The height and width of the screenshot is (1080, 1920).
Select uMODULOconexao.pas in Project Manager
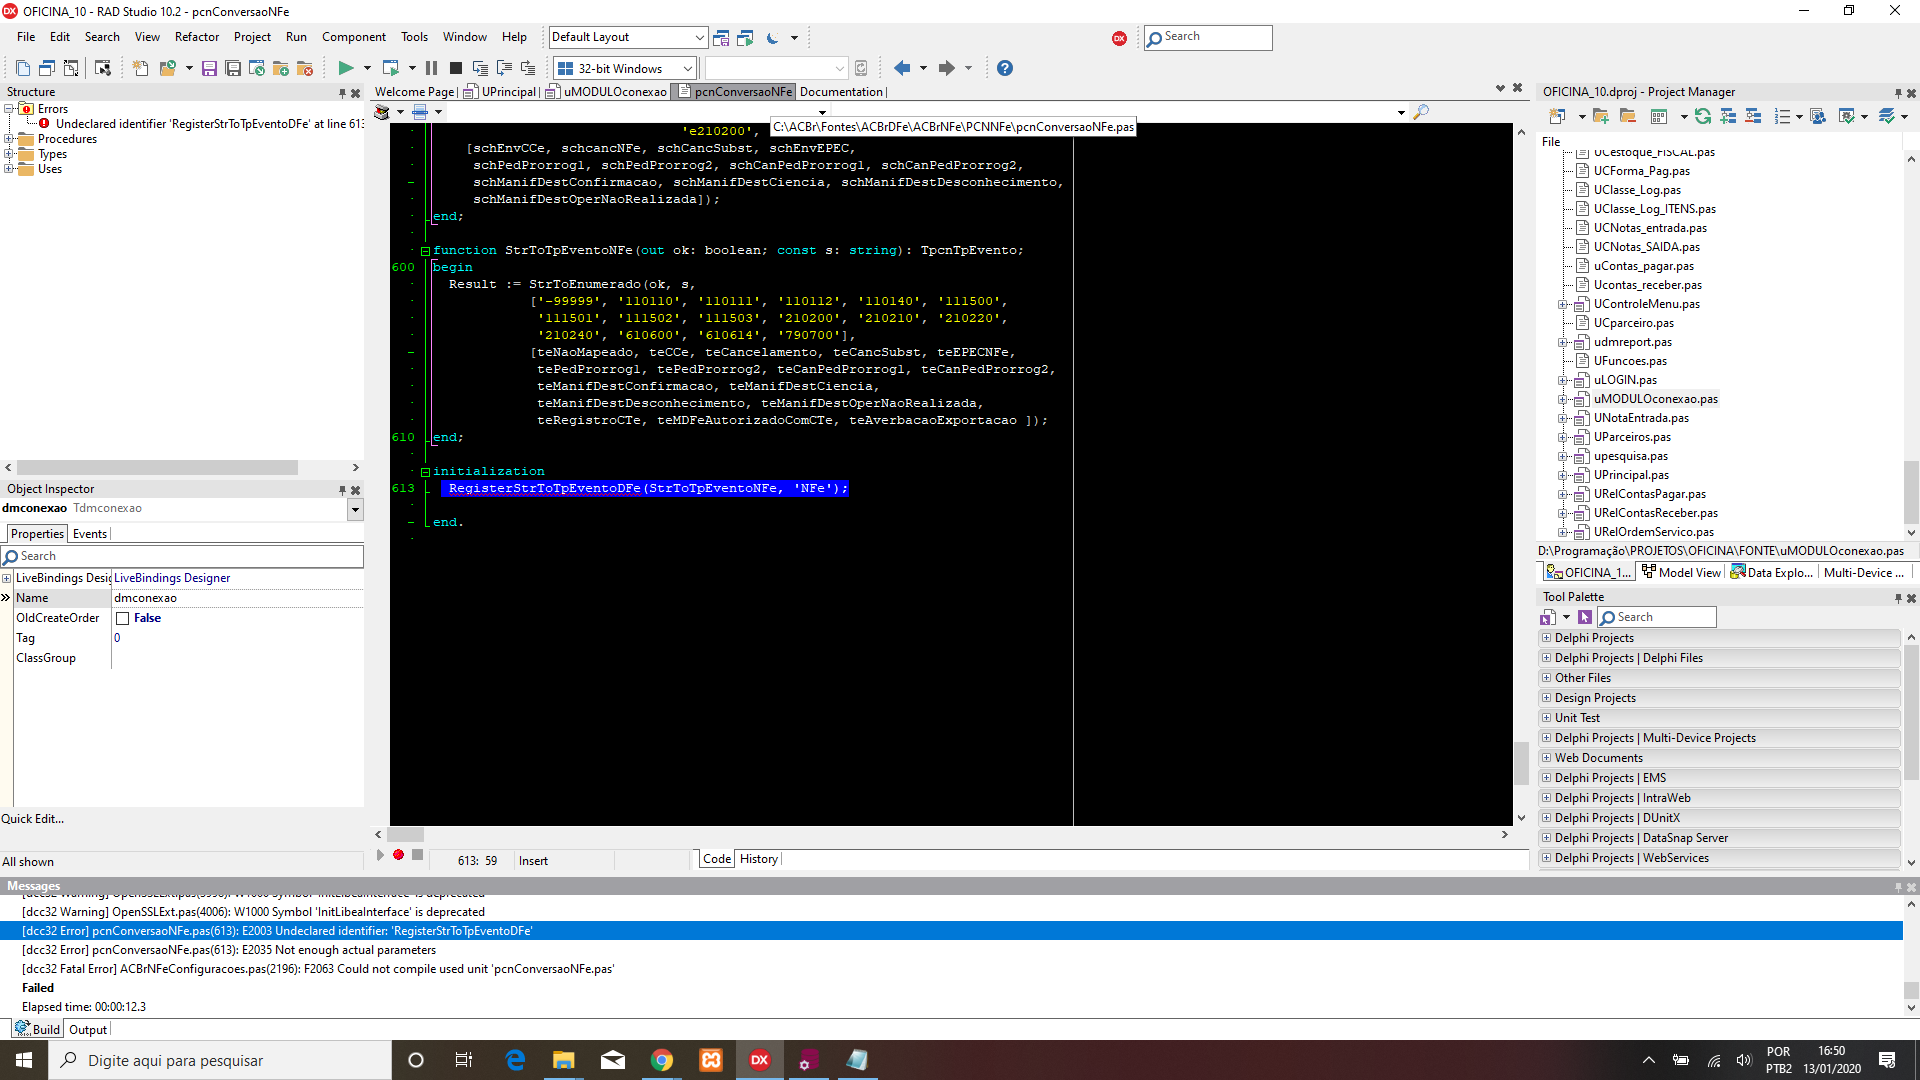pyautogui.click(x=1655, y=399)
